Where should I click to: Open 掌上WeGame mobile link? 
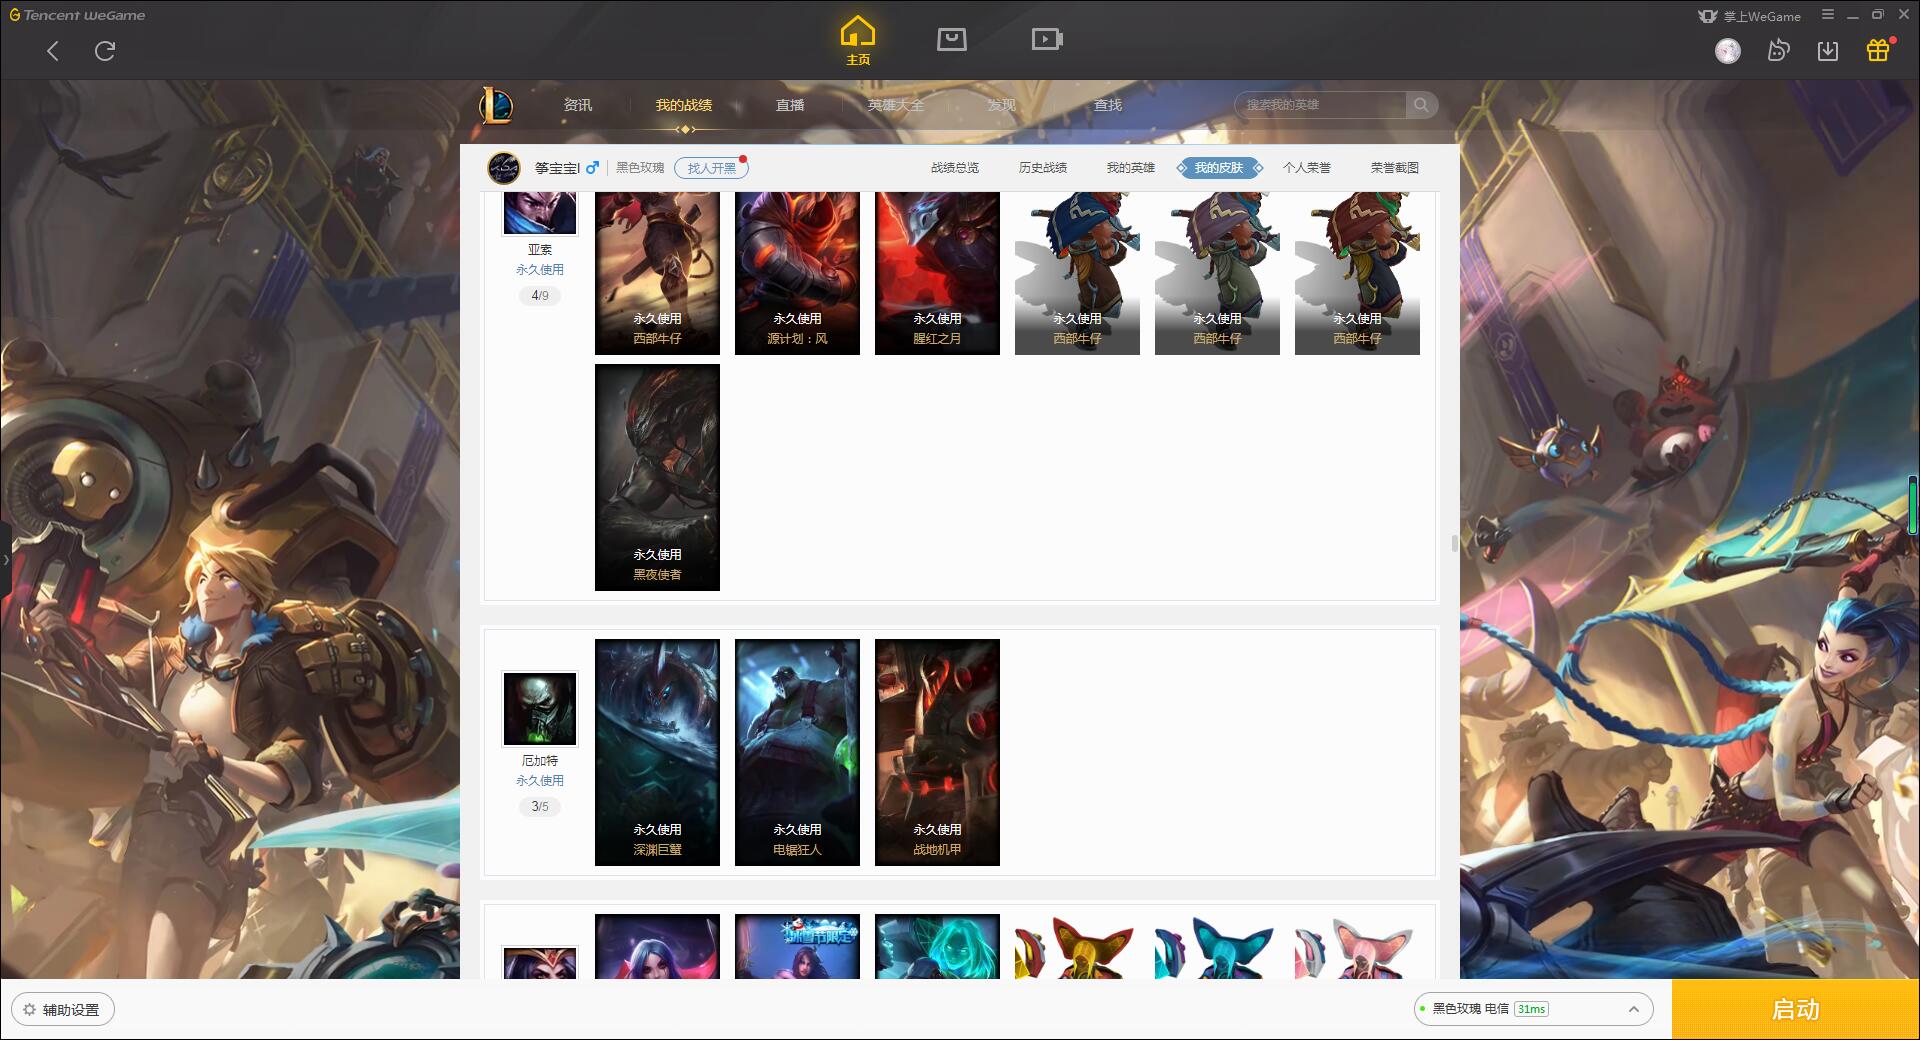pos(1749,16)
